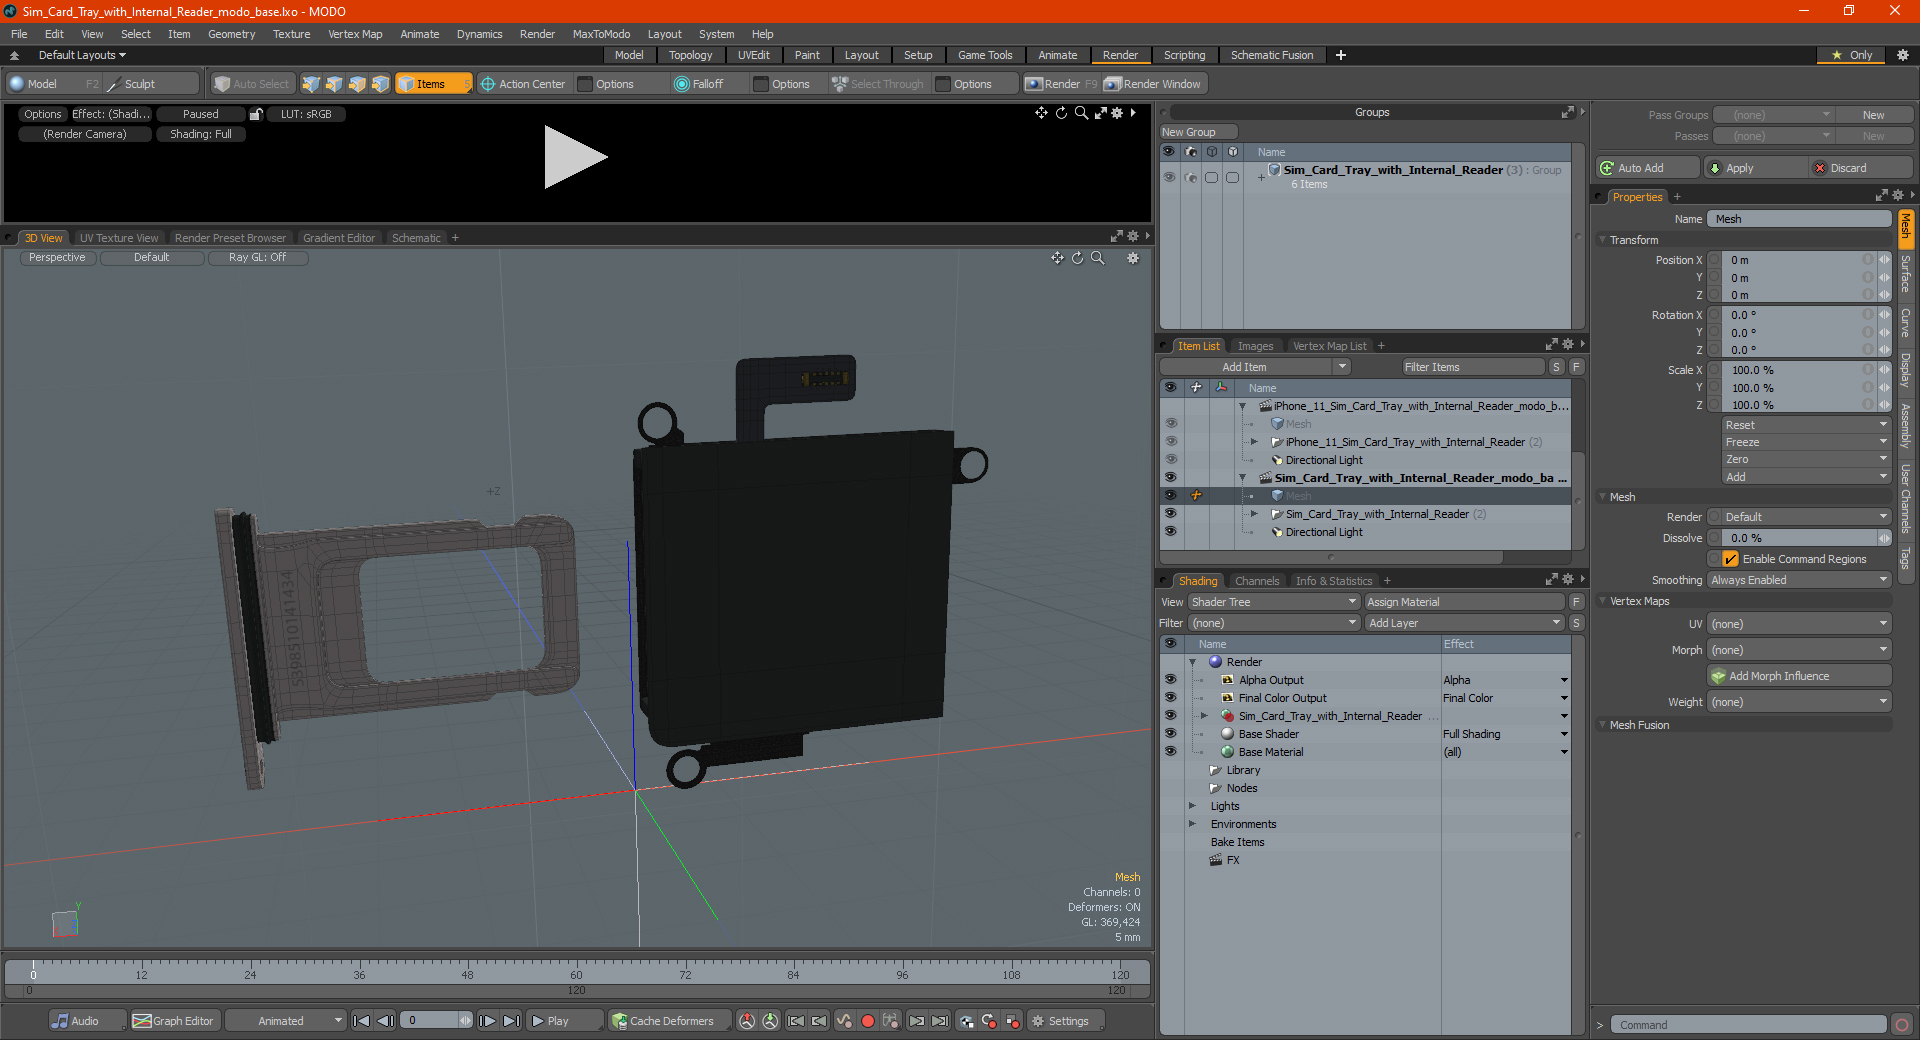
Task: Toggle visibility of Sim_Card_Tray_with_Internal_Reader_modo_ba scene item
Action: coord(1170,478)
